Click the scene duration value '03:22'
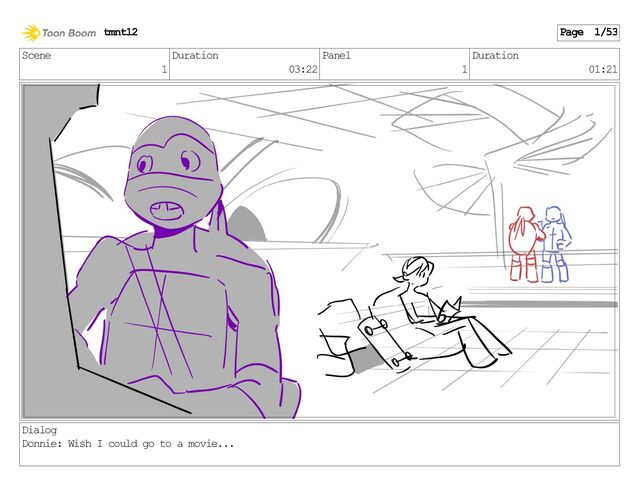The height and width of the screenshot is (495, 640). click(x=303, y=69)
